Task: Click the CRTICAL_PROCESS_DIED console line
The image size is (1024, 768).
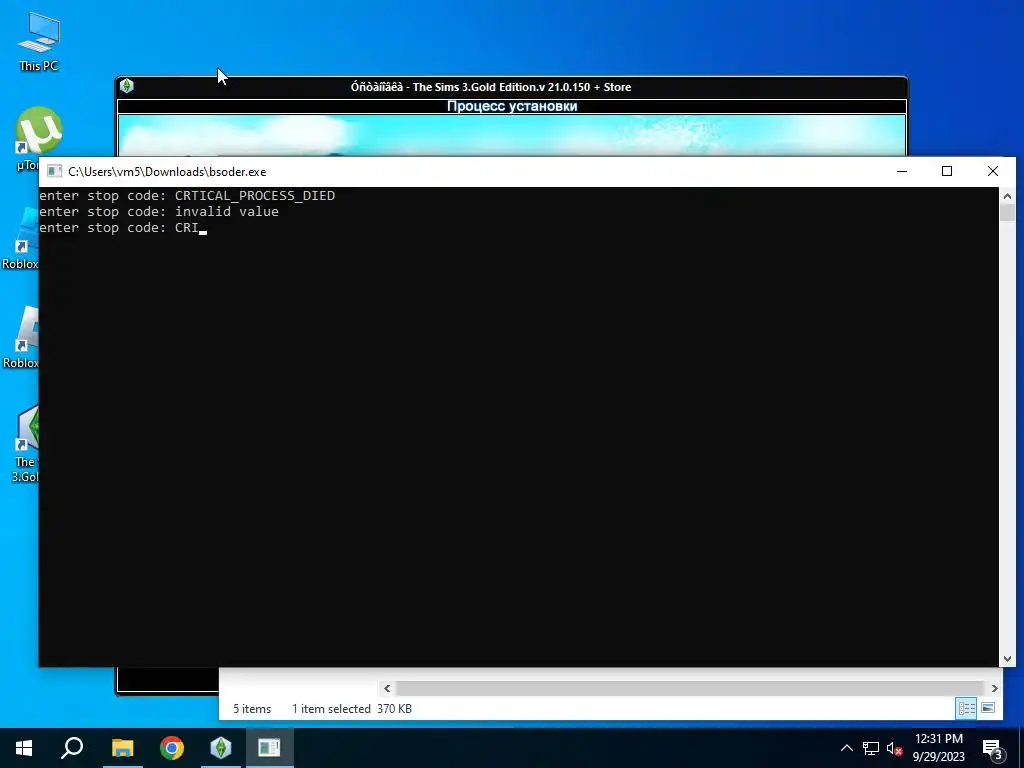Action: tap(187, 195)
